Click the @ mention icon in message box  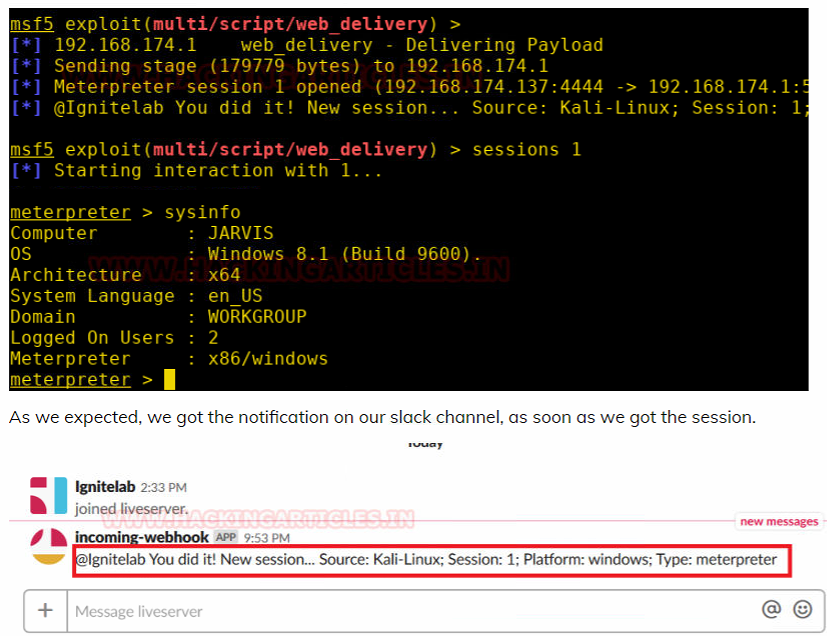click(771, 609)
